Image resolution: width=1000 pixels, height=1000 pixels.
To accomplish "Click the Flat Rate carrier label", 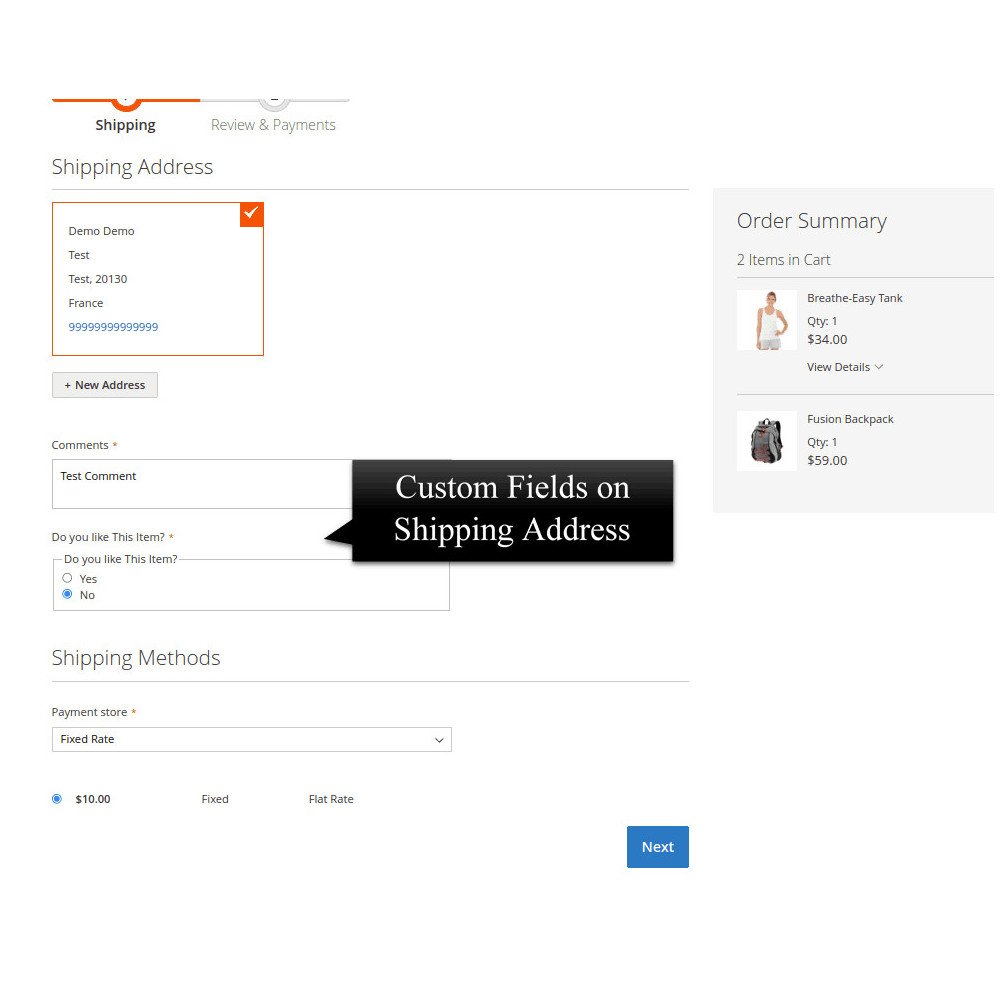I will point(331,799).
